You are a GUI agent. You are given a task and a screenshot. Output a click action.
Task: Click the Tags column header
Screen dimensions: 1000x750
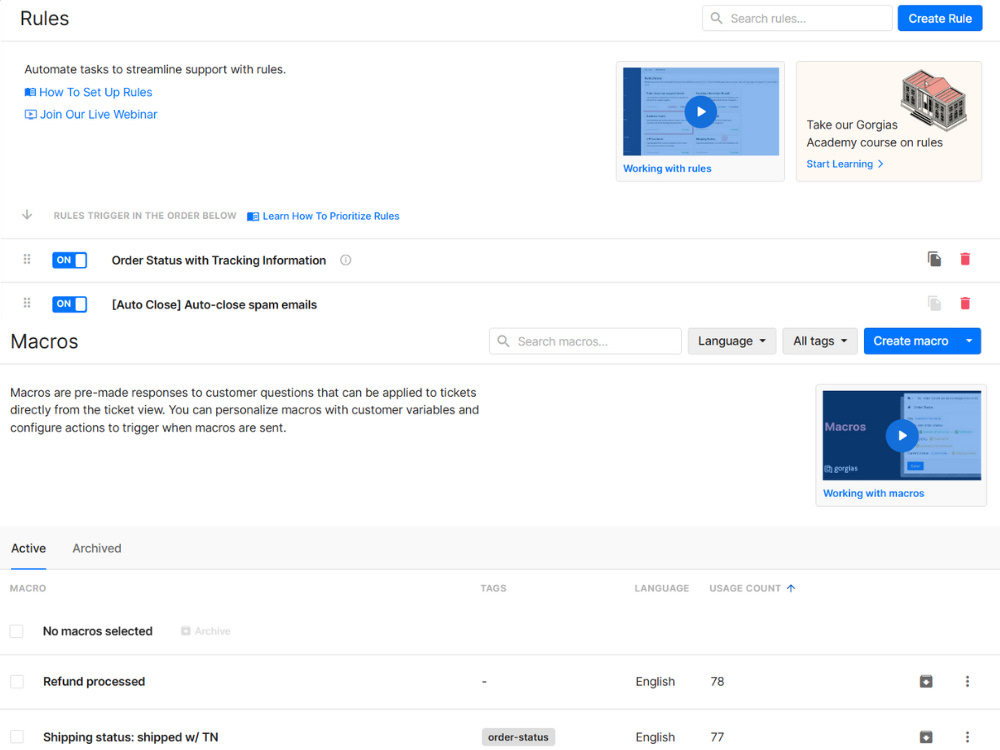[493, 588]
